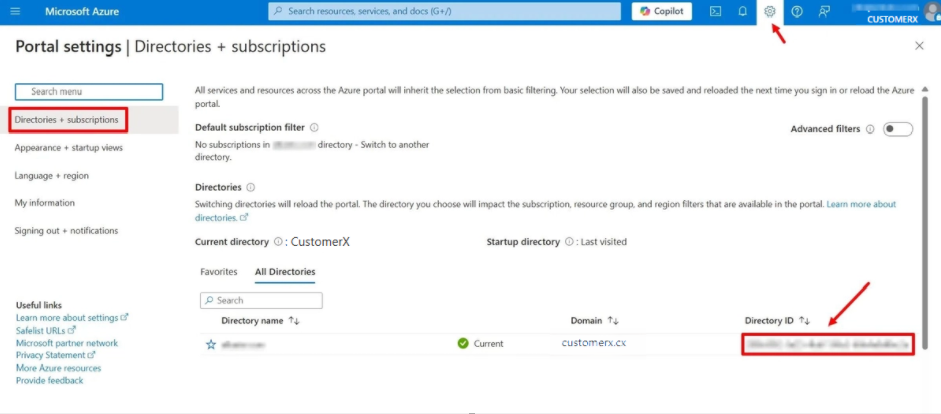Image resolution: width=941 pixels, height=414 pixels.
Task: Open the notifications bell
Action: click(742, 11)
